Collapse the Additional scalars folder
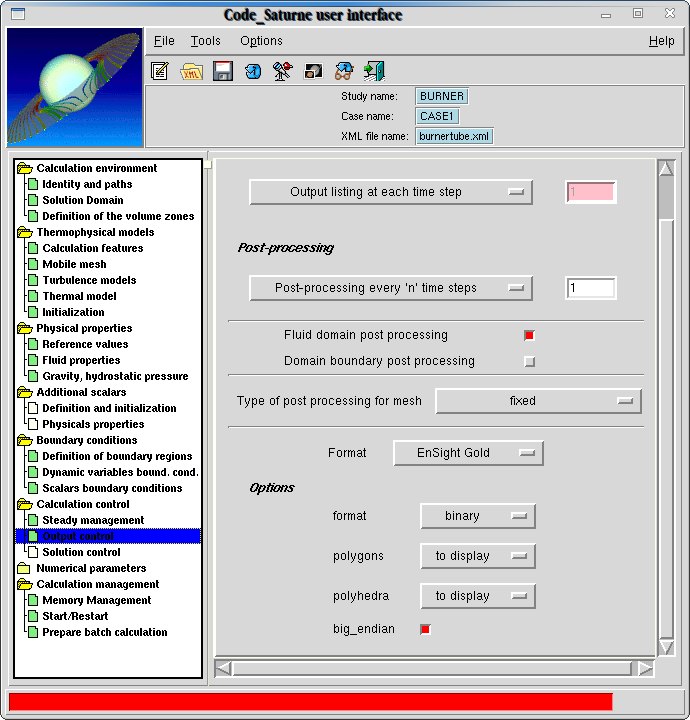This screenshot has width=690, height=720. [25, 392]
